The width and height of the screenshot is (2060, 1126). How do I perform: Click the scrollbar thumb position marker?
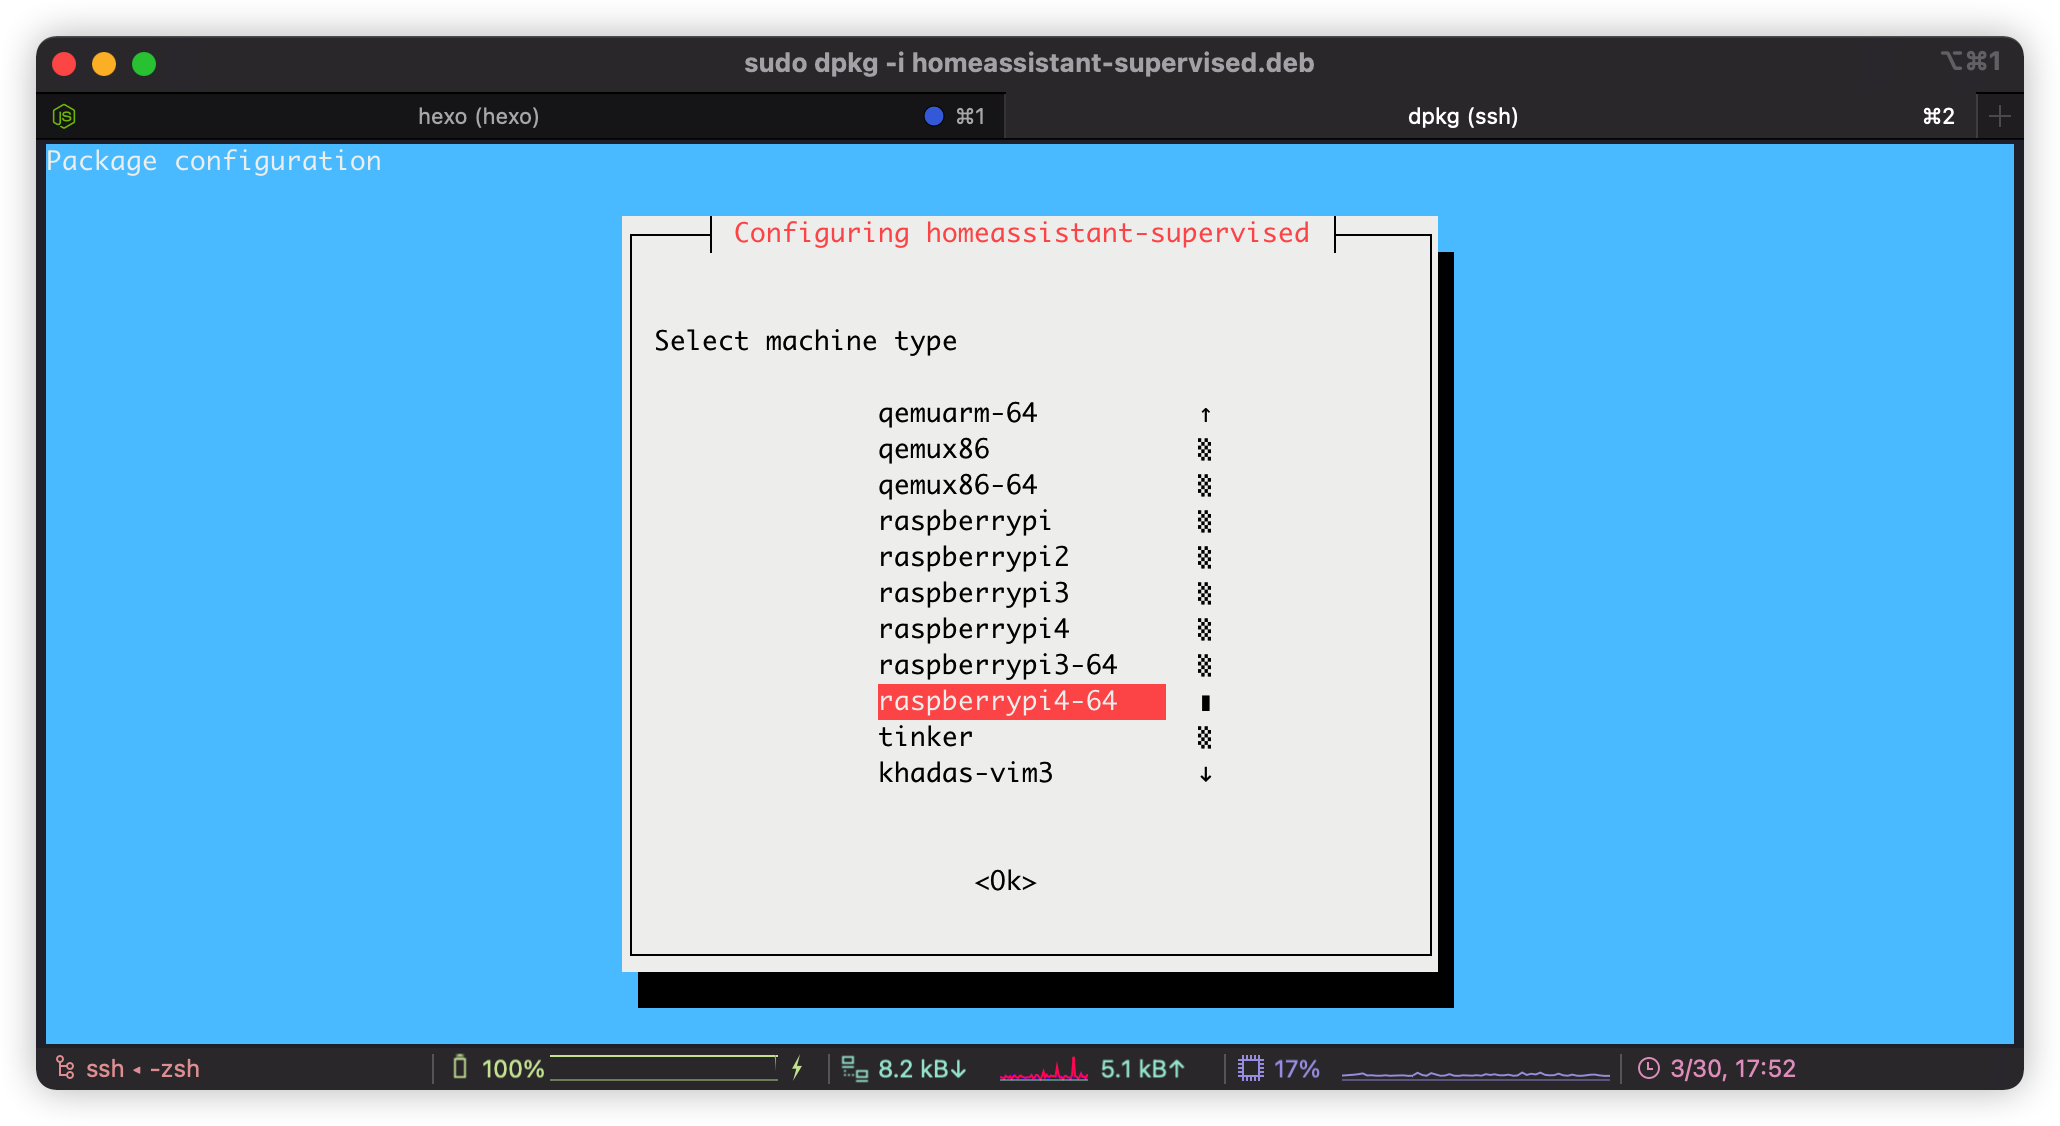[1205, 702]
